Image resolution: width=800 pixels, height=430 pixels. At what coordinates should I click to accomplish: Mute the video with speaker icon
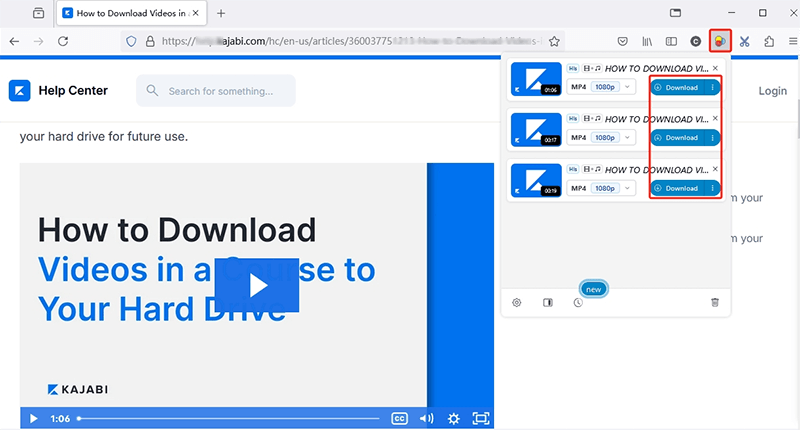click(427, 419)
